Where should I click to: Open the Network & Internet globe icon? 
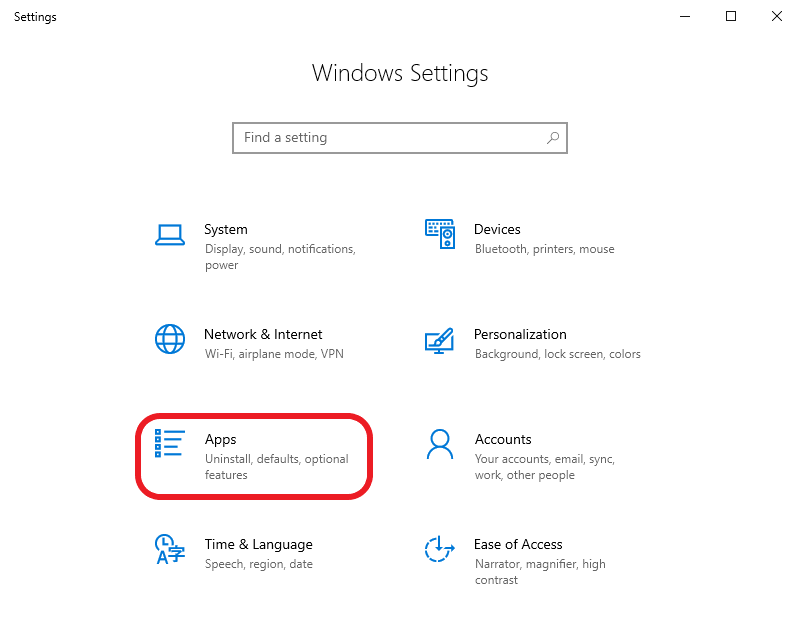click(170, 340)
